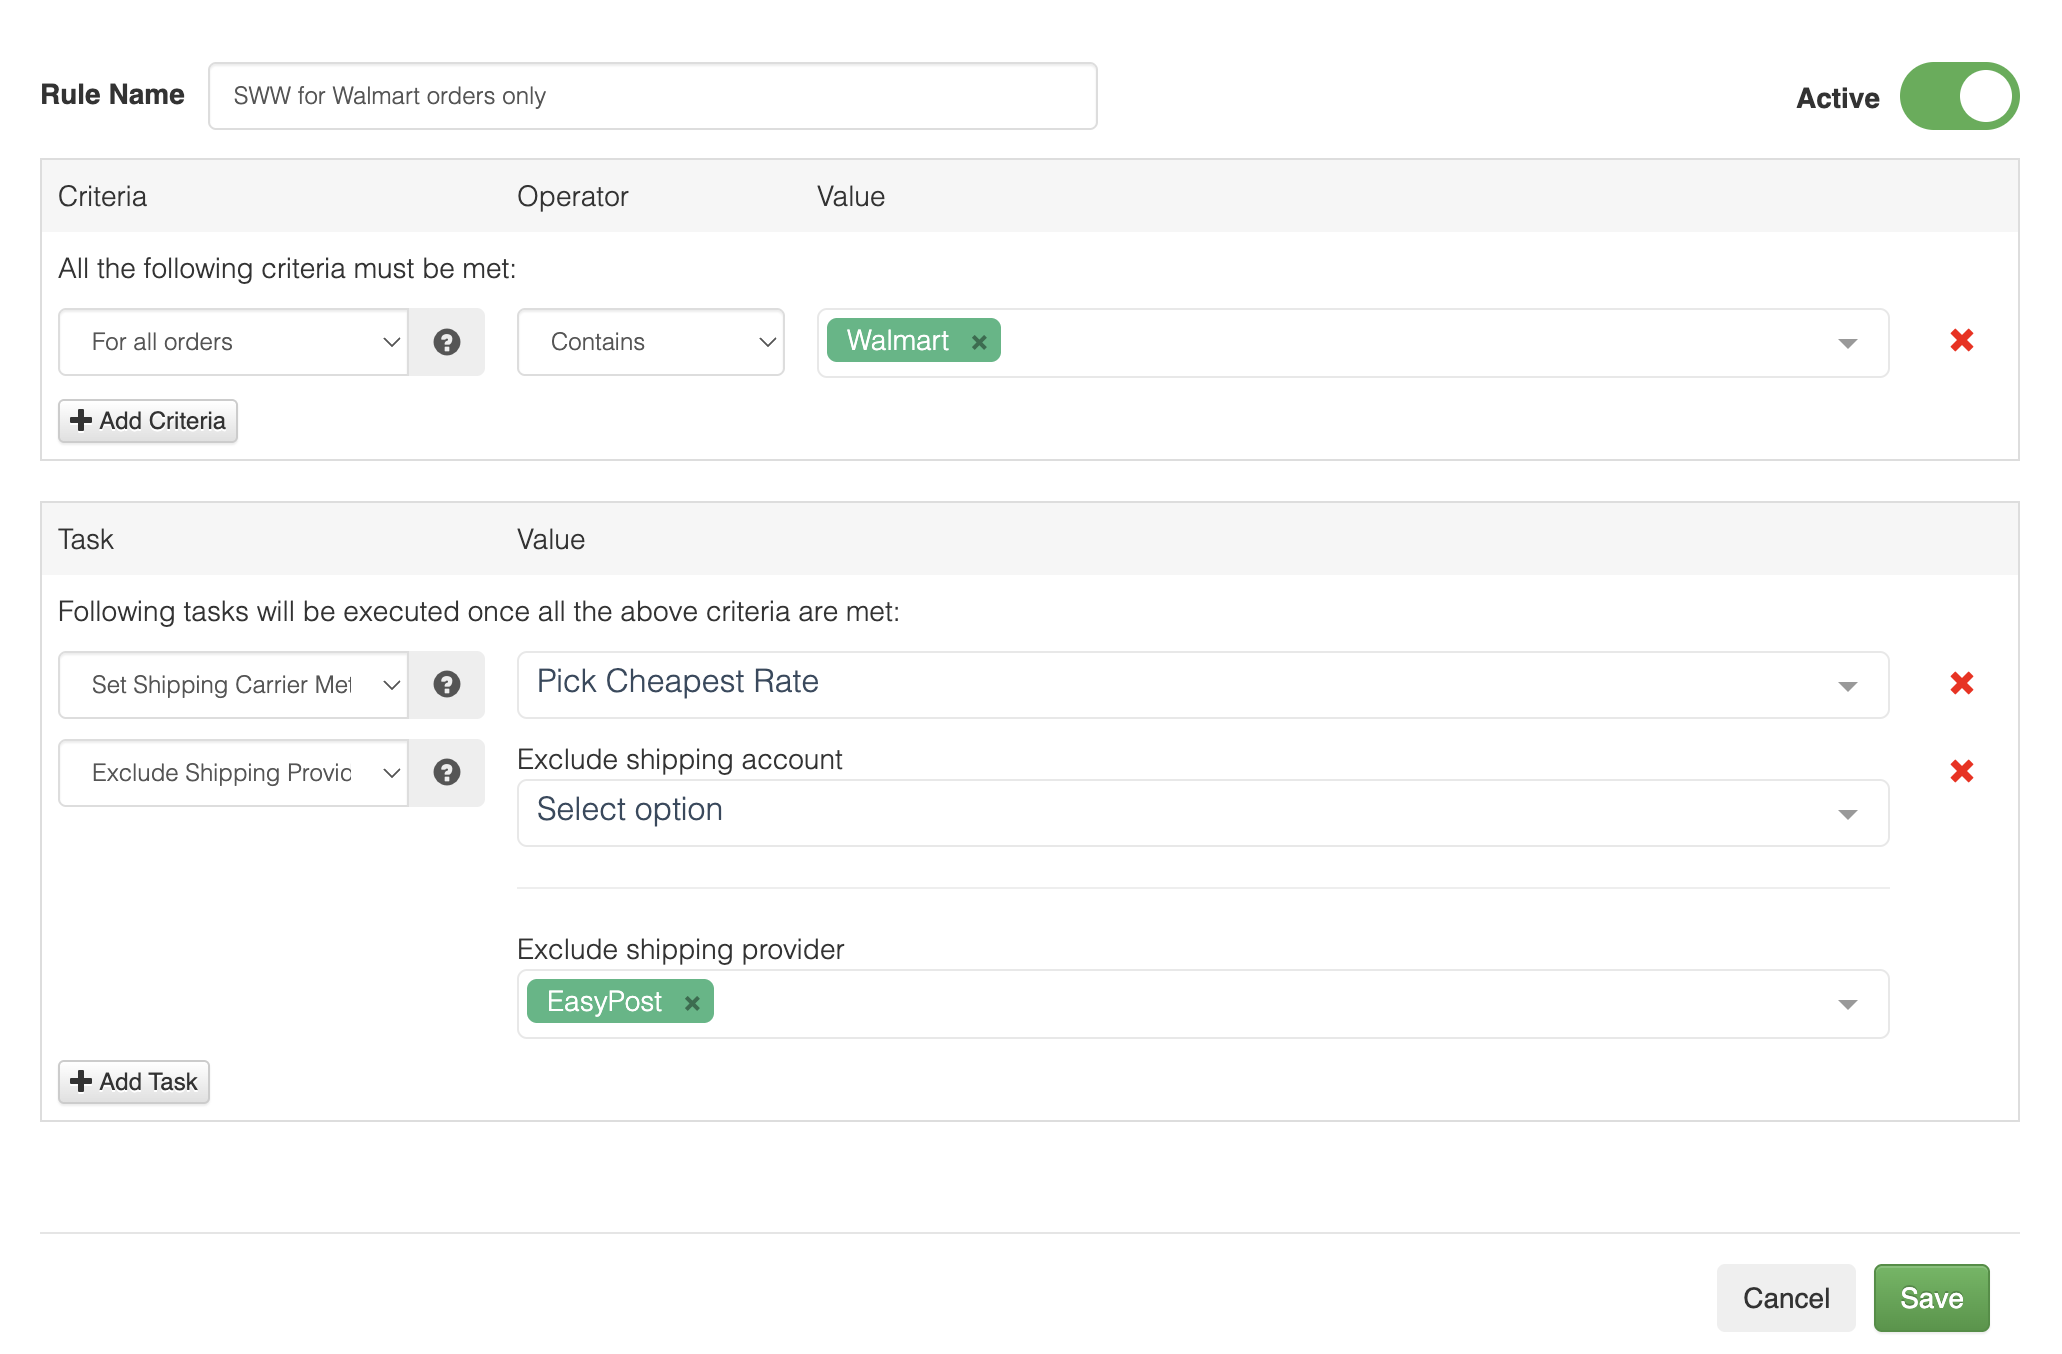Click into the Rule Name text field
2062x1354 pixels.
click(x=652, y=96)
